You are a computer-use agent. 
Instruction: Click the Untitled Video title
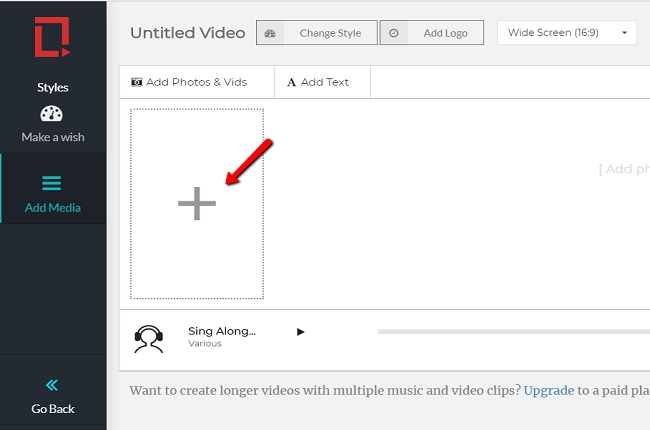pos(187,33)
